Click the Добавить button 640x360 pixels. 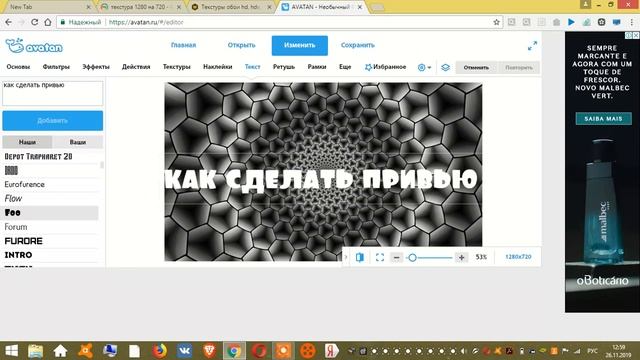coord(53,121)
